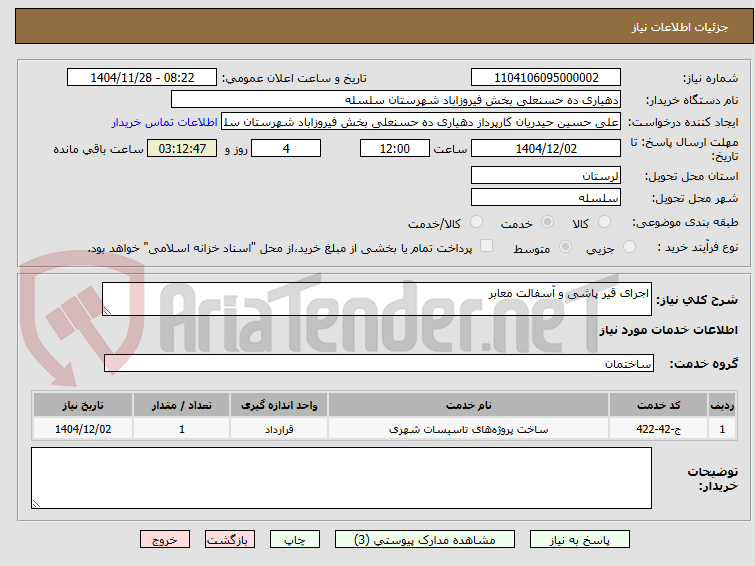Select the جزیی purchase type radio
This screenshot has width=755, height=566.
pyautogui.click(x=629, y=247)
